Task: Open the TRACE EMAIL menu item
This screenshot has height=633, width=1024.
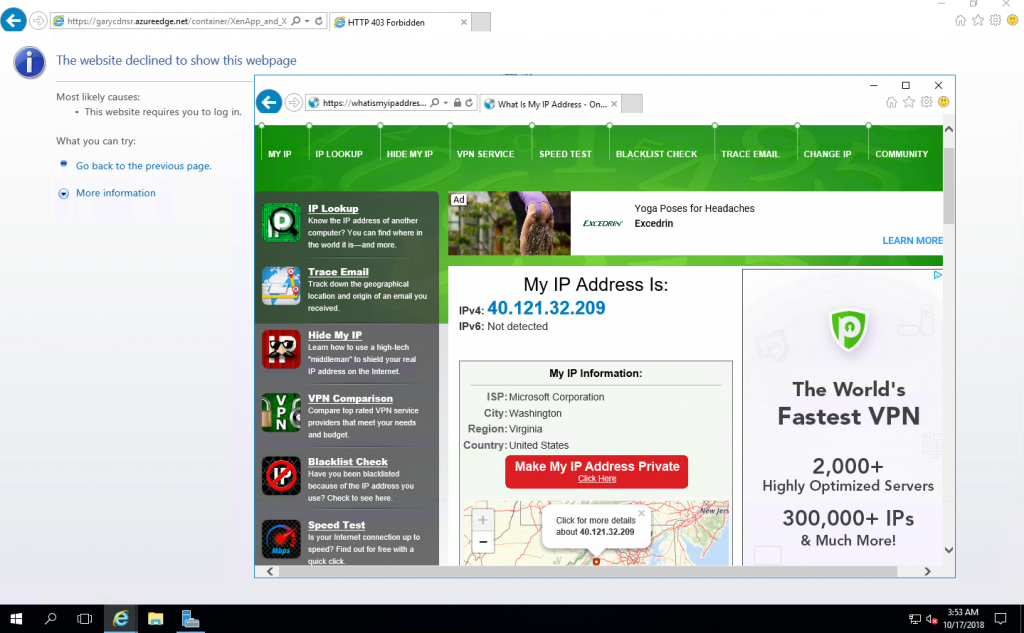Action: click(x=750, y=154)
